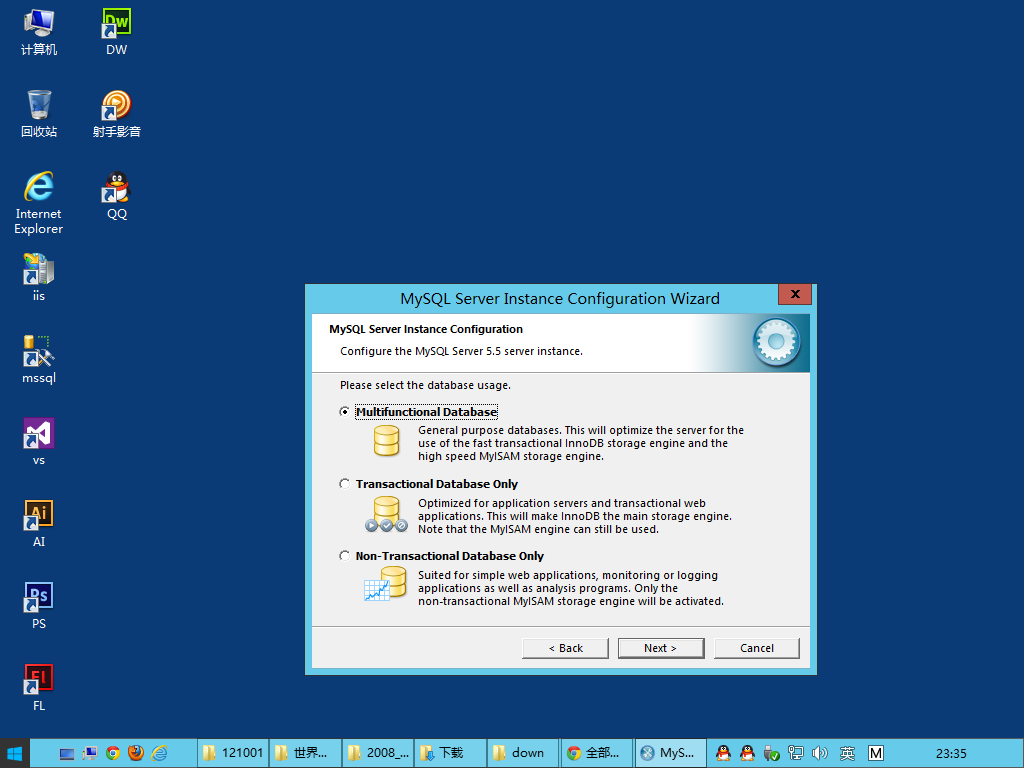Screen dimensions: 1024x768
Task: Toggle the 英 input language indicator
Action: click(x=847, y=753)
